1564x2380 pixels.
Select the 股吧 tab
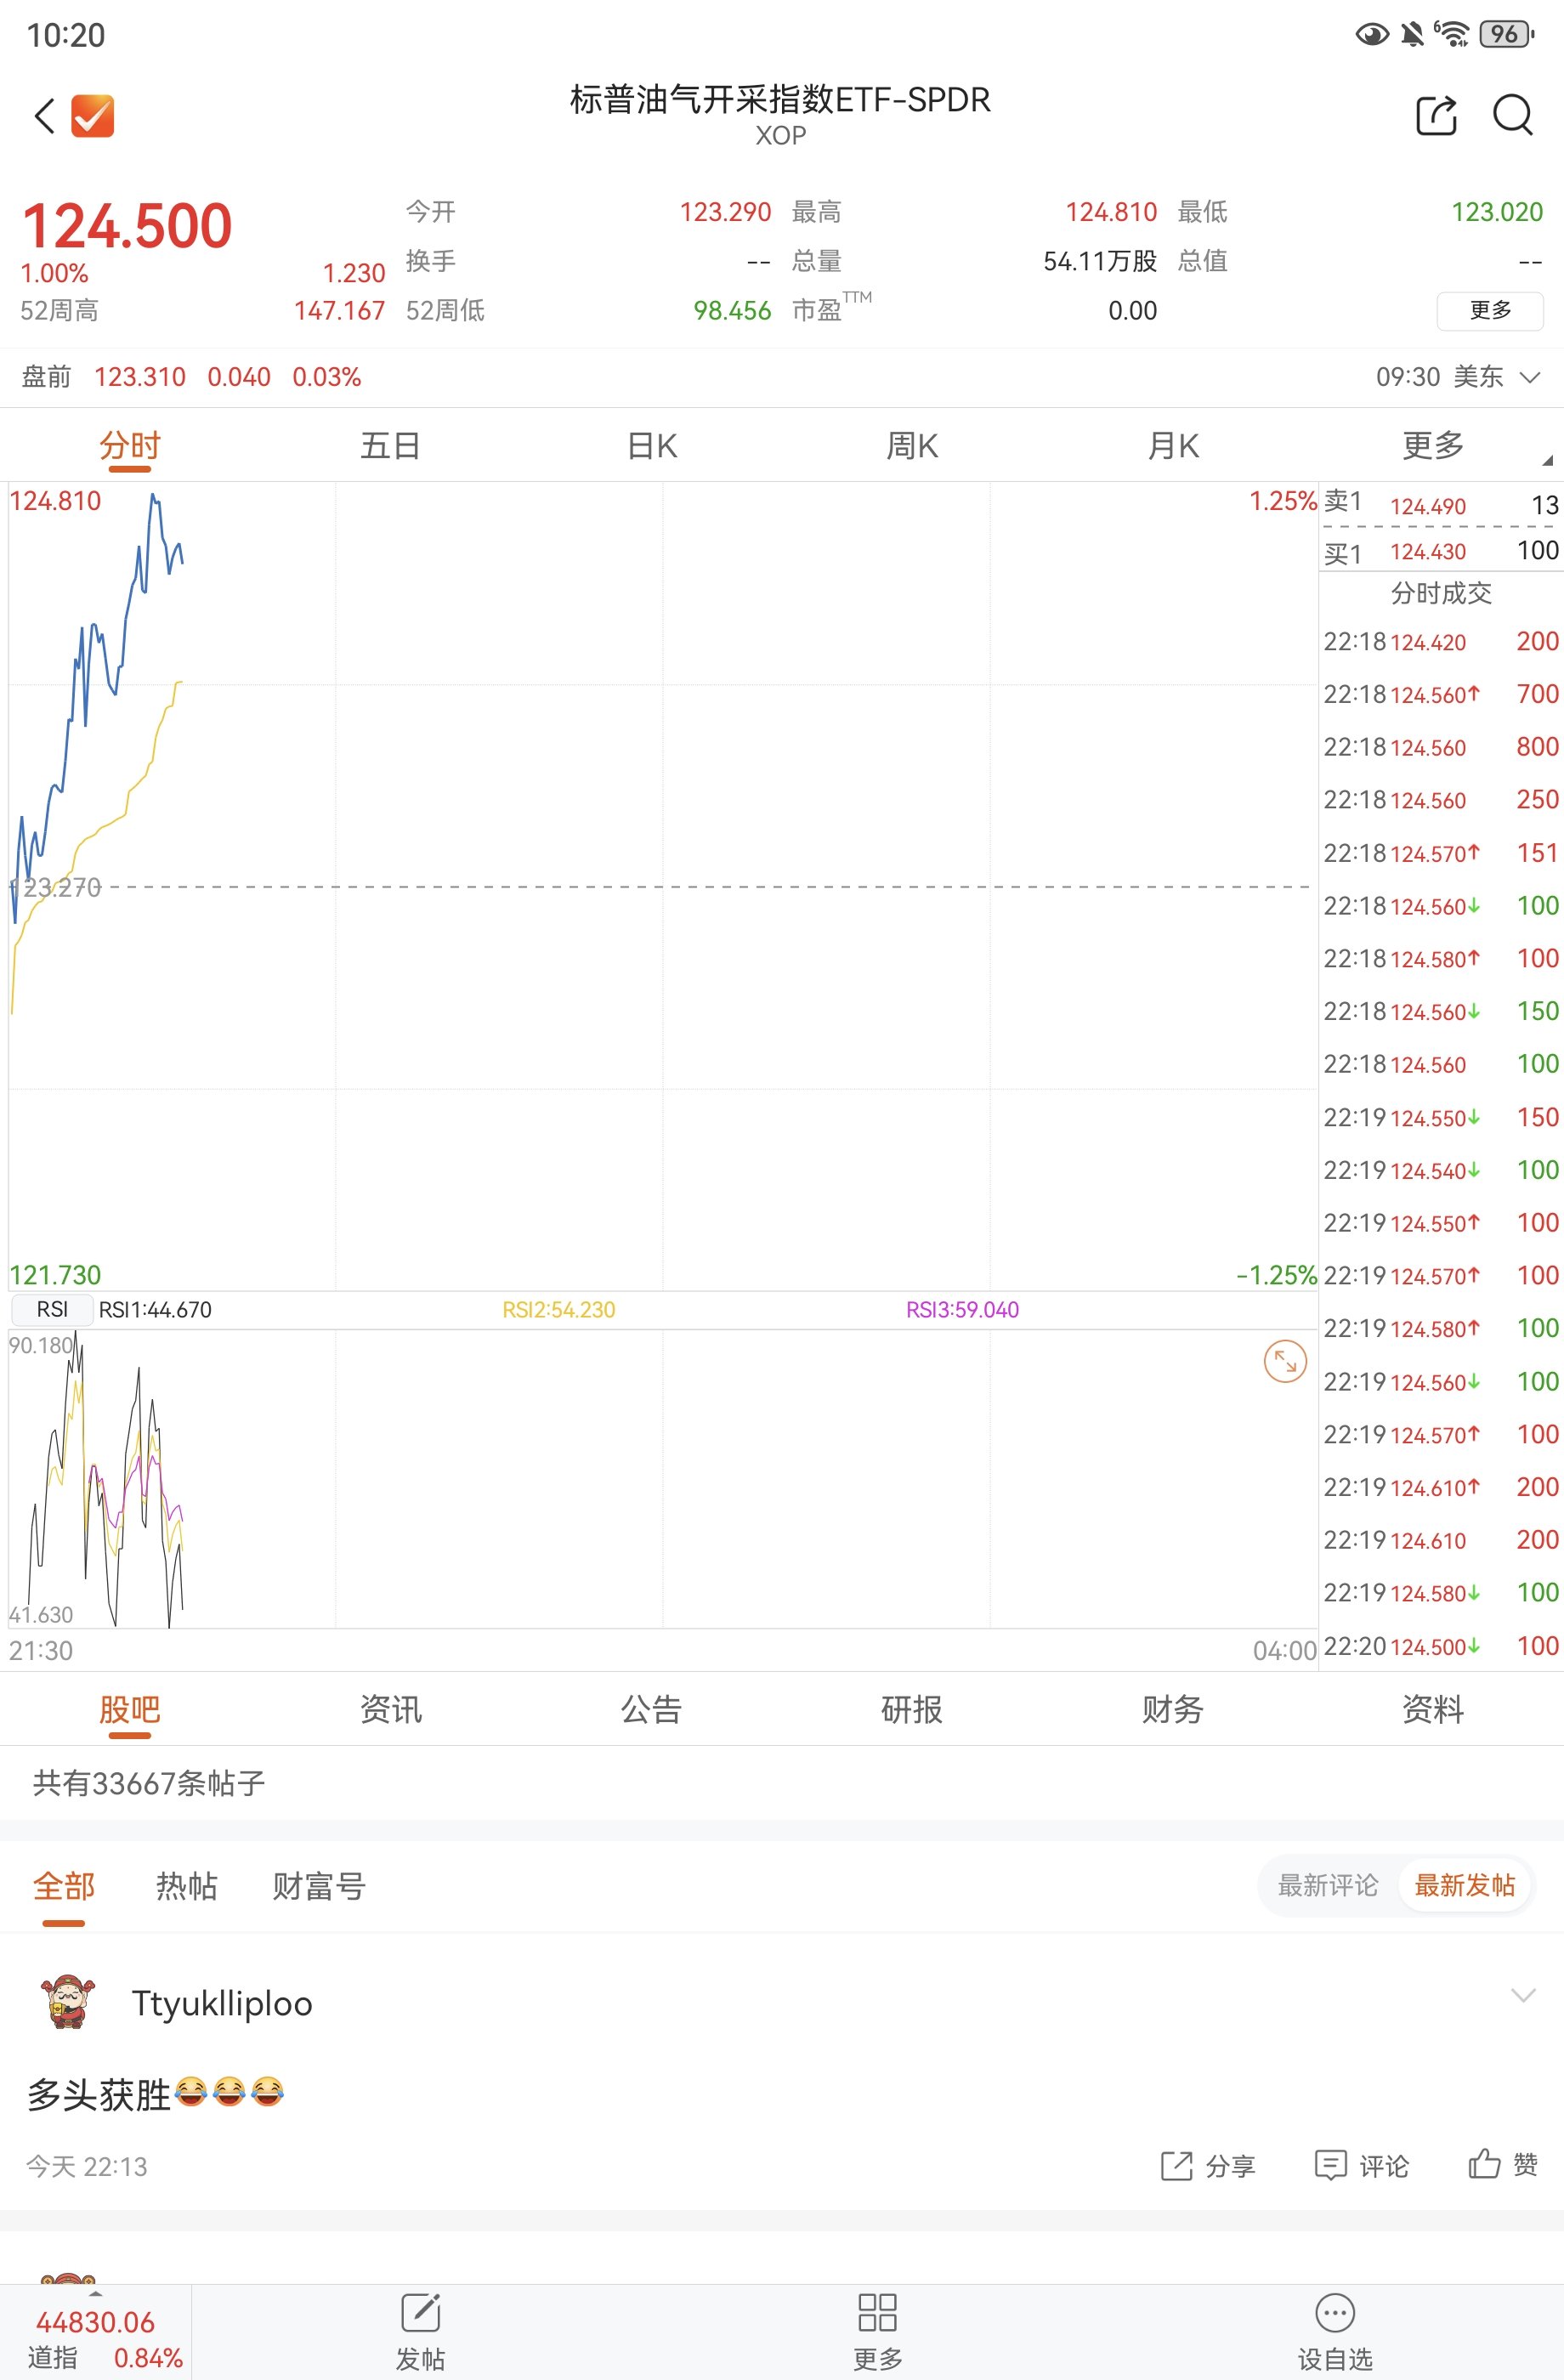130,1710
